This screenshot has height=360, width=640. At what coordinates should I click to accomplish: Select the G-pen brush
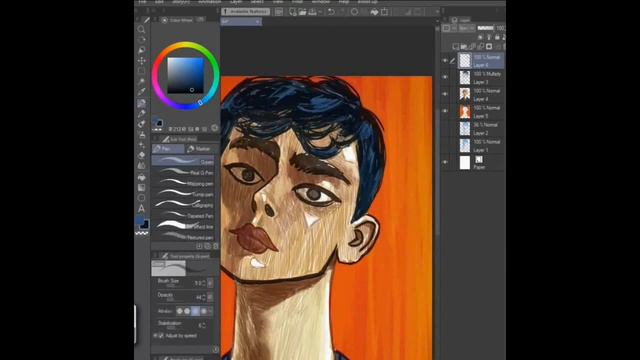pos(183,161)
